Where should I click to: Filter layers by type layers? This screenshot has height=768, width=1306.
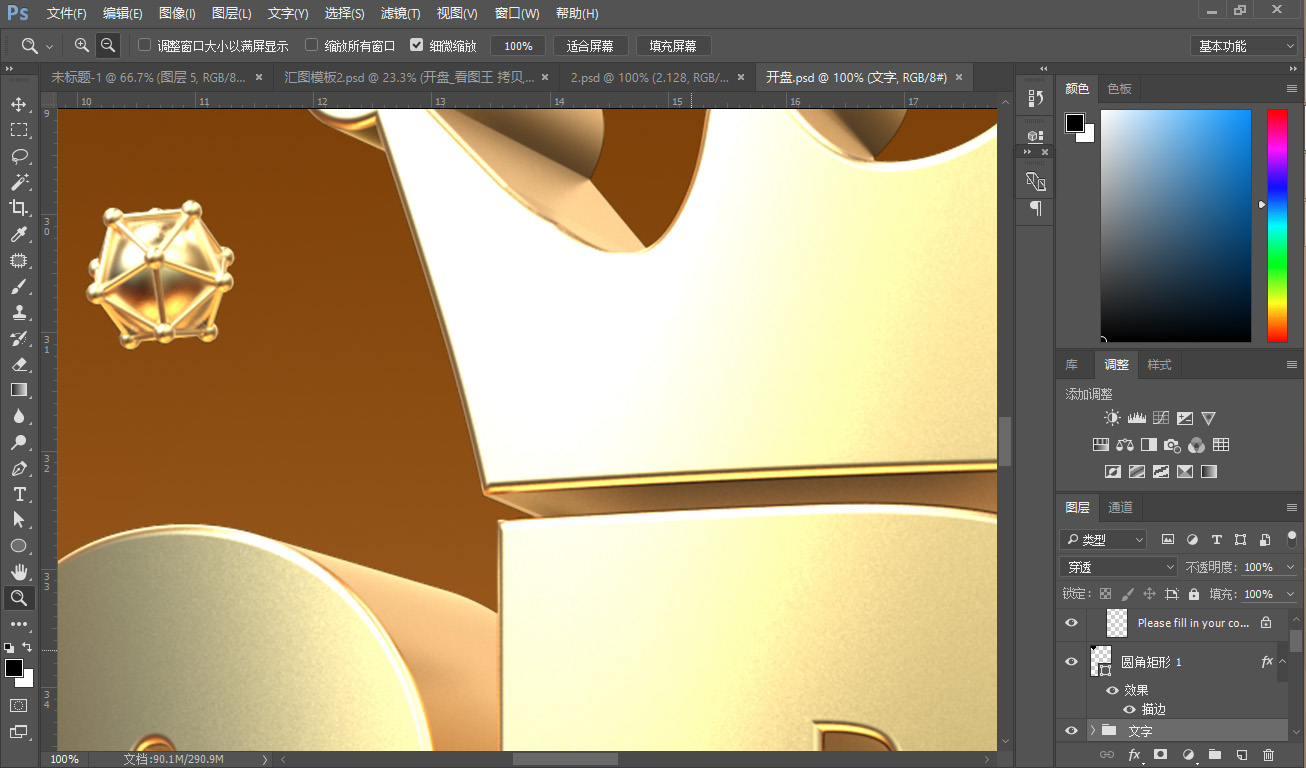(x=1216, y=540)
